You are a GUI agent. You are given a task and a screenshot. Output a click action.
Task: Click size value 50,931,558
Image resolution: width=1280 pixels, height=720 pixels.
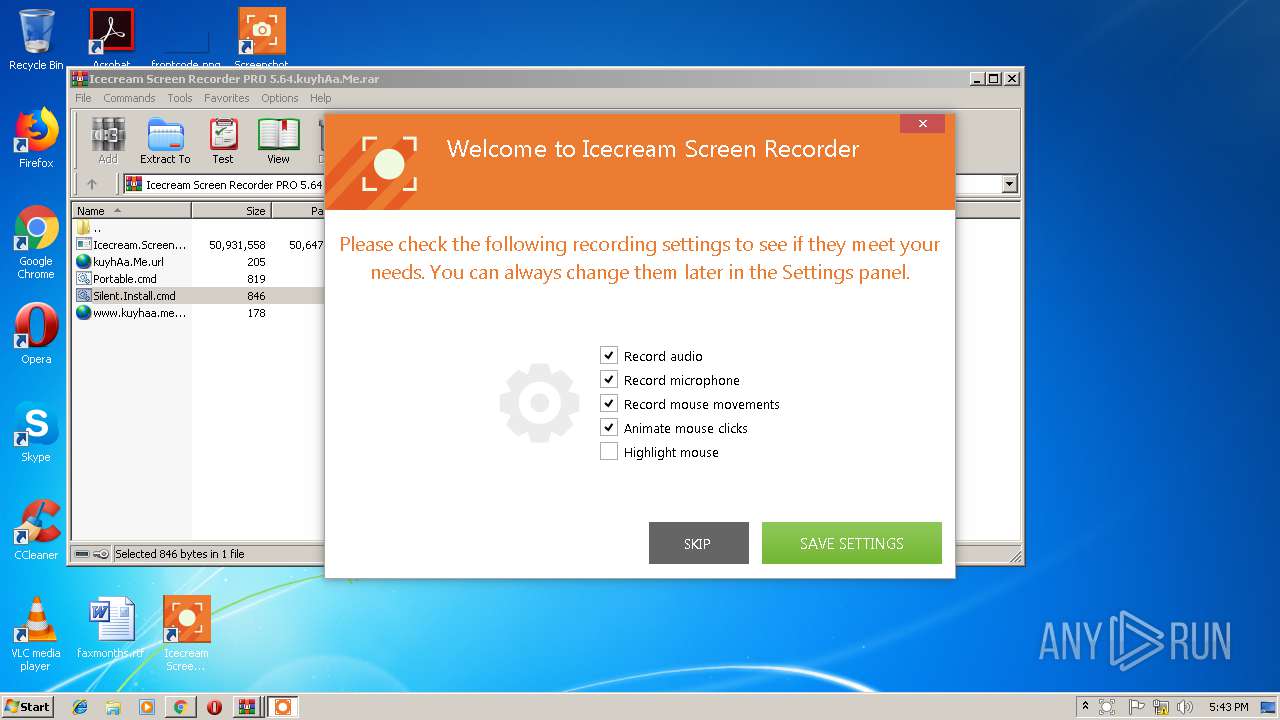(x=237, y=245)
